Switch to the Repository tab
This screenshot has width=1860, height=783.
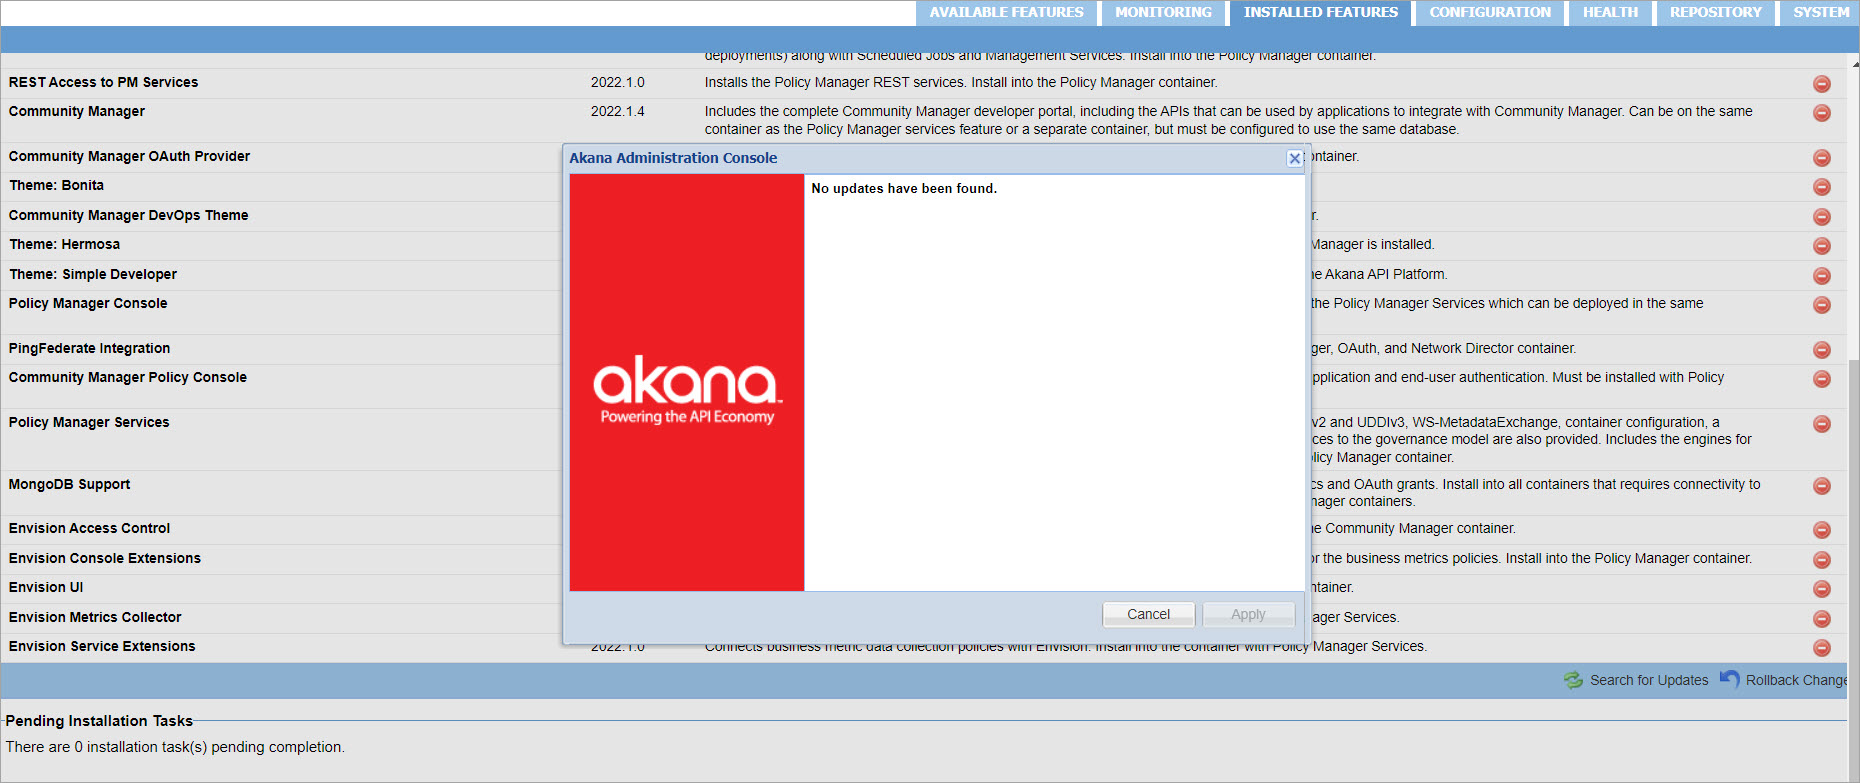tap(1715, 13)
